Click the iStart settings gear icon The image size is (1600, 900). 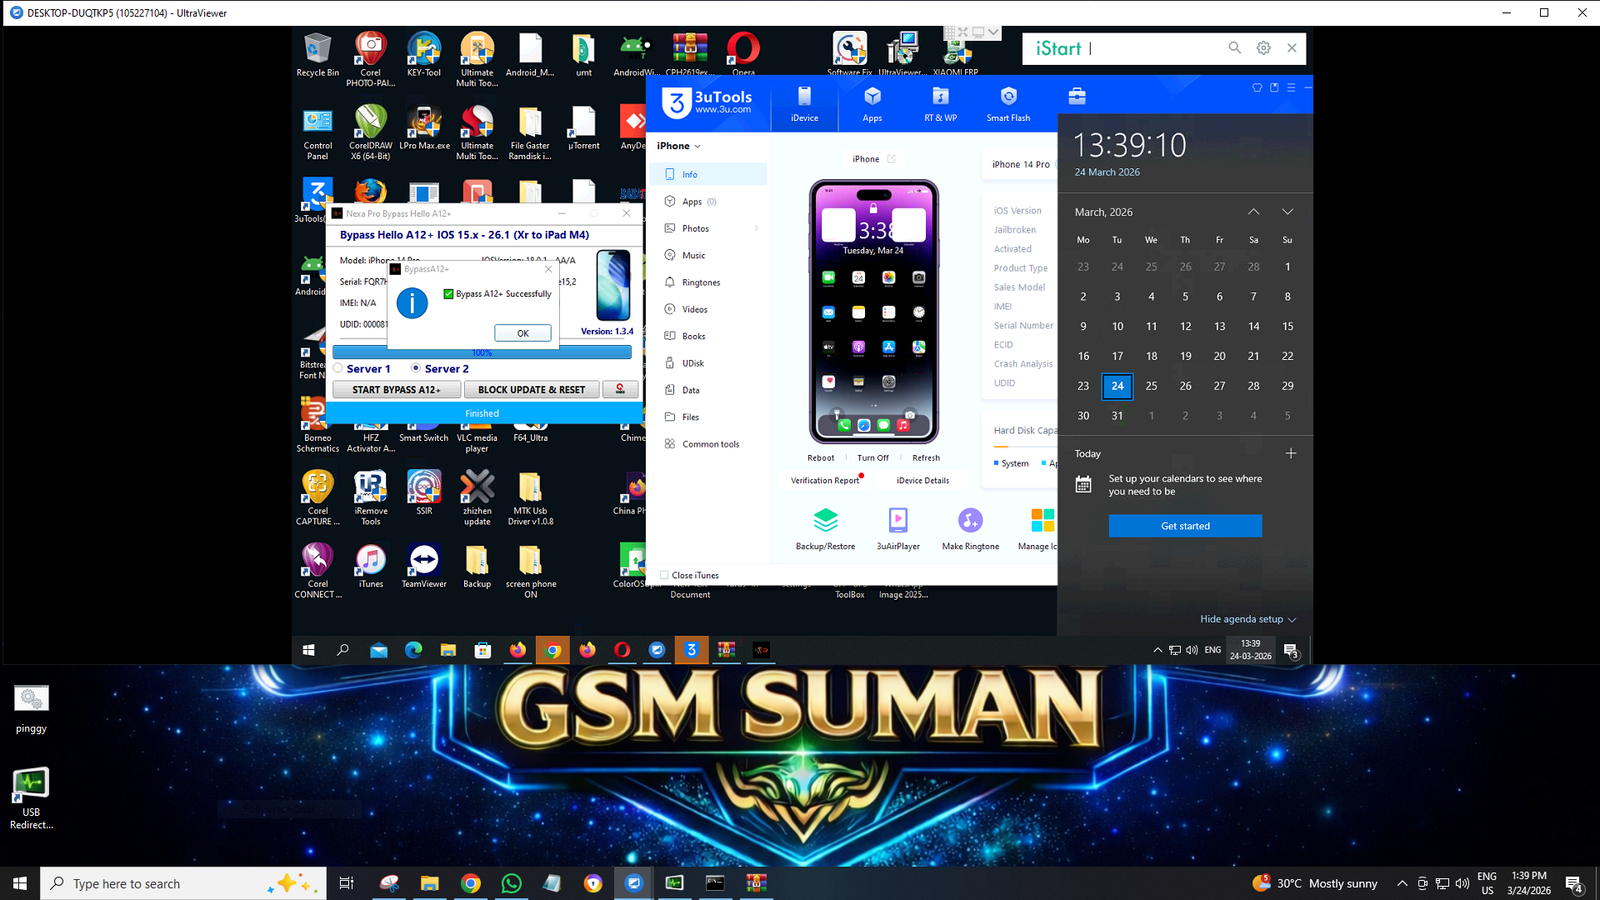click(1263, 48)
